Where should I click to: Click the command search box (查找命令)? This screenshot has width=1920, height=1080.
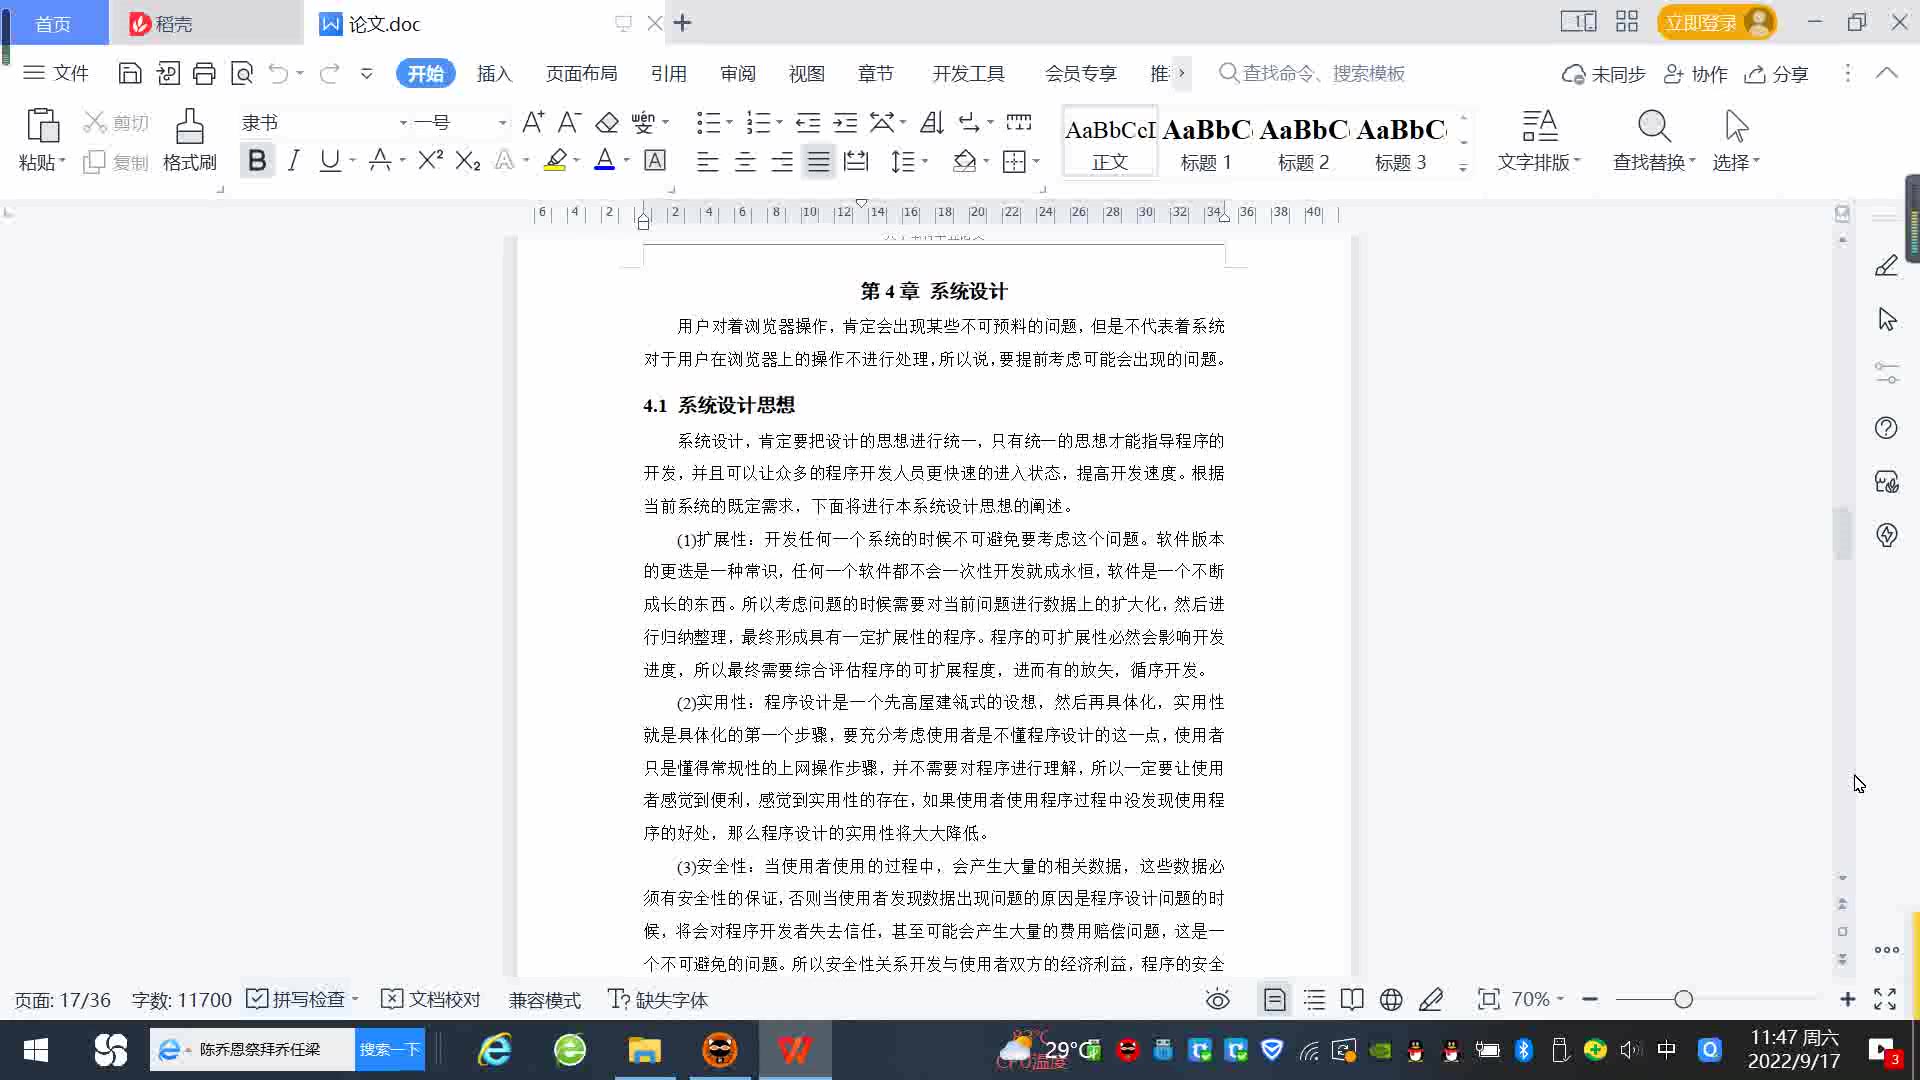coord(1322,74)
